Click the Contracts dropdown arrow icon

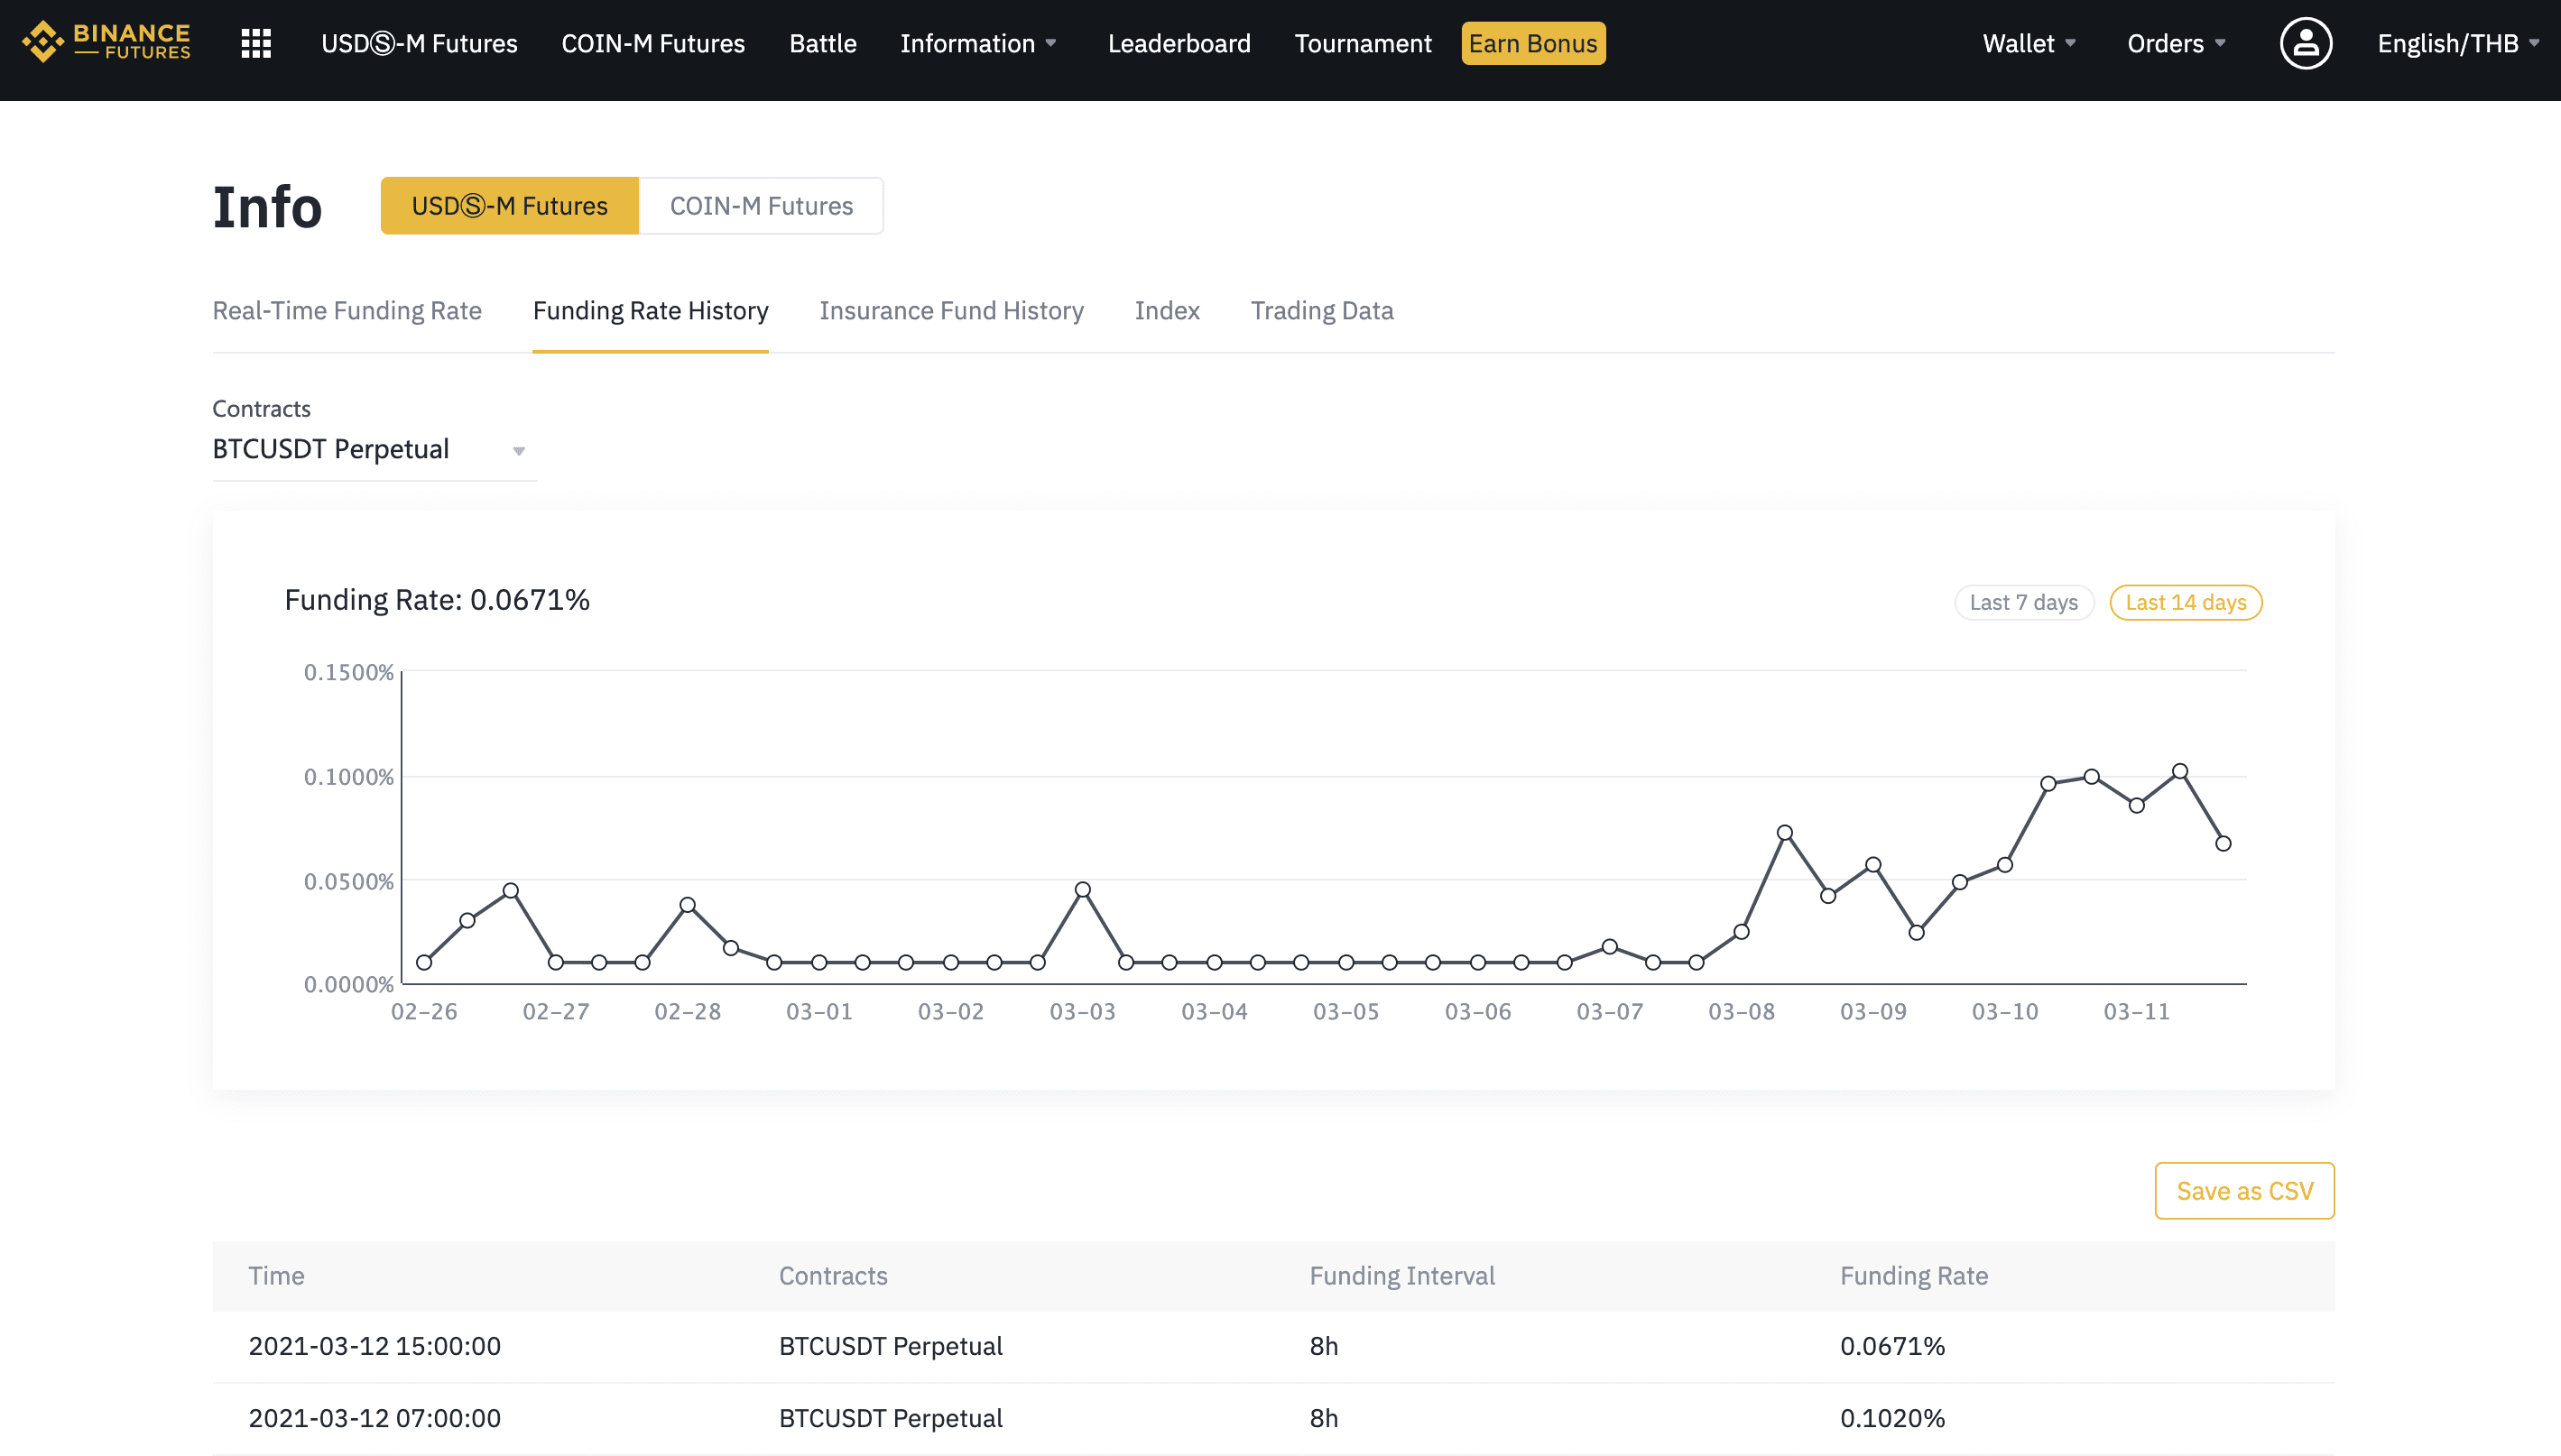click(519, 451)
